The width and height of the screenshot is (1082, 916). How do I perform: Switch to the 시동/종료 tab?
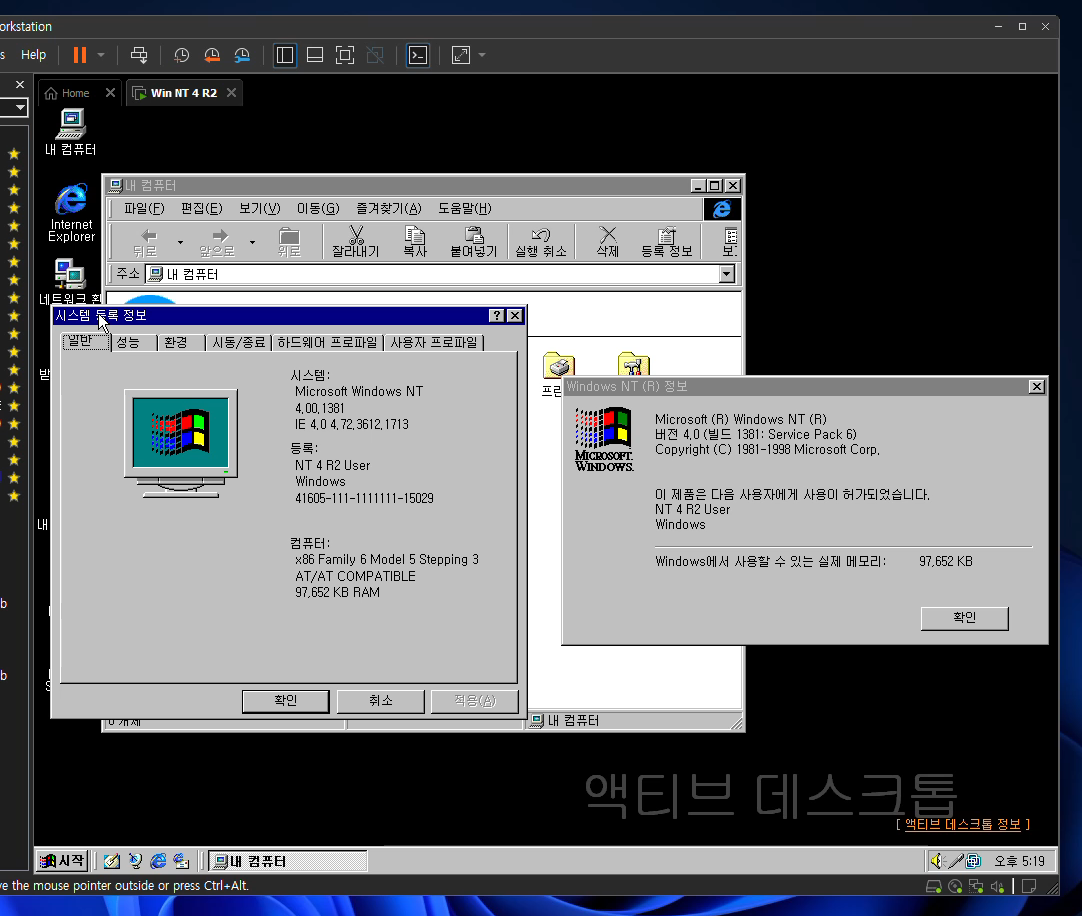click(x=238, y=342)
